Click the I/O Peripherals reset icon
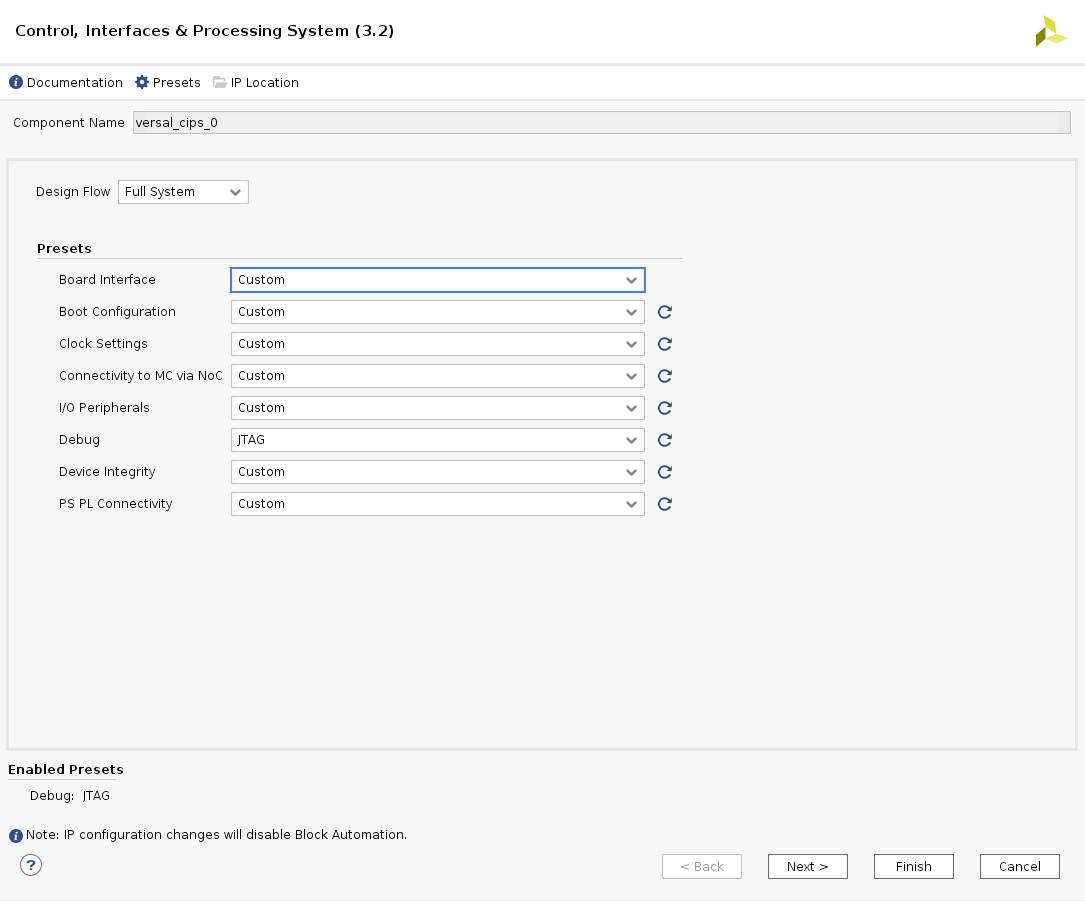 tap(664, 408)
